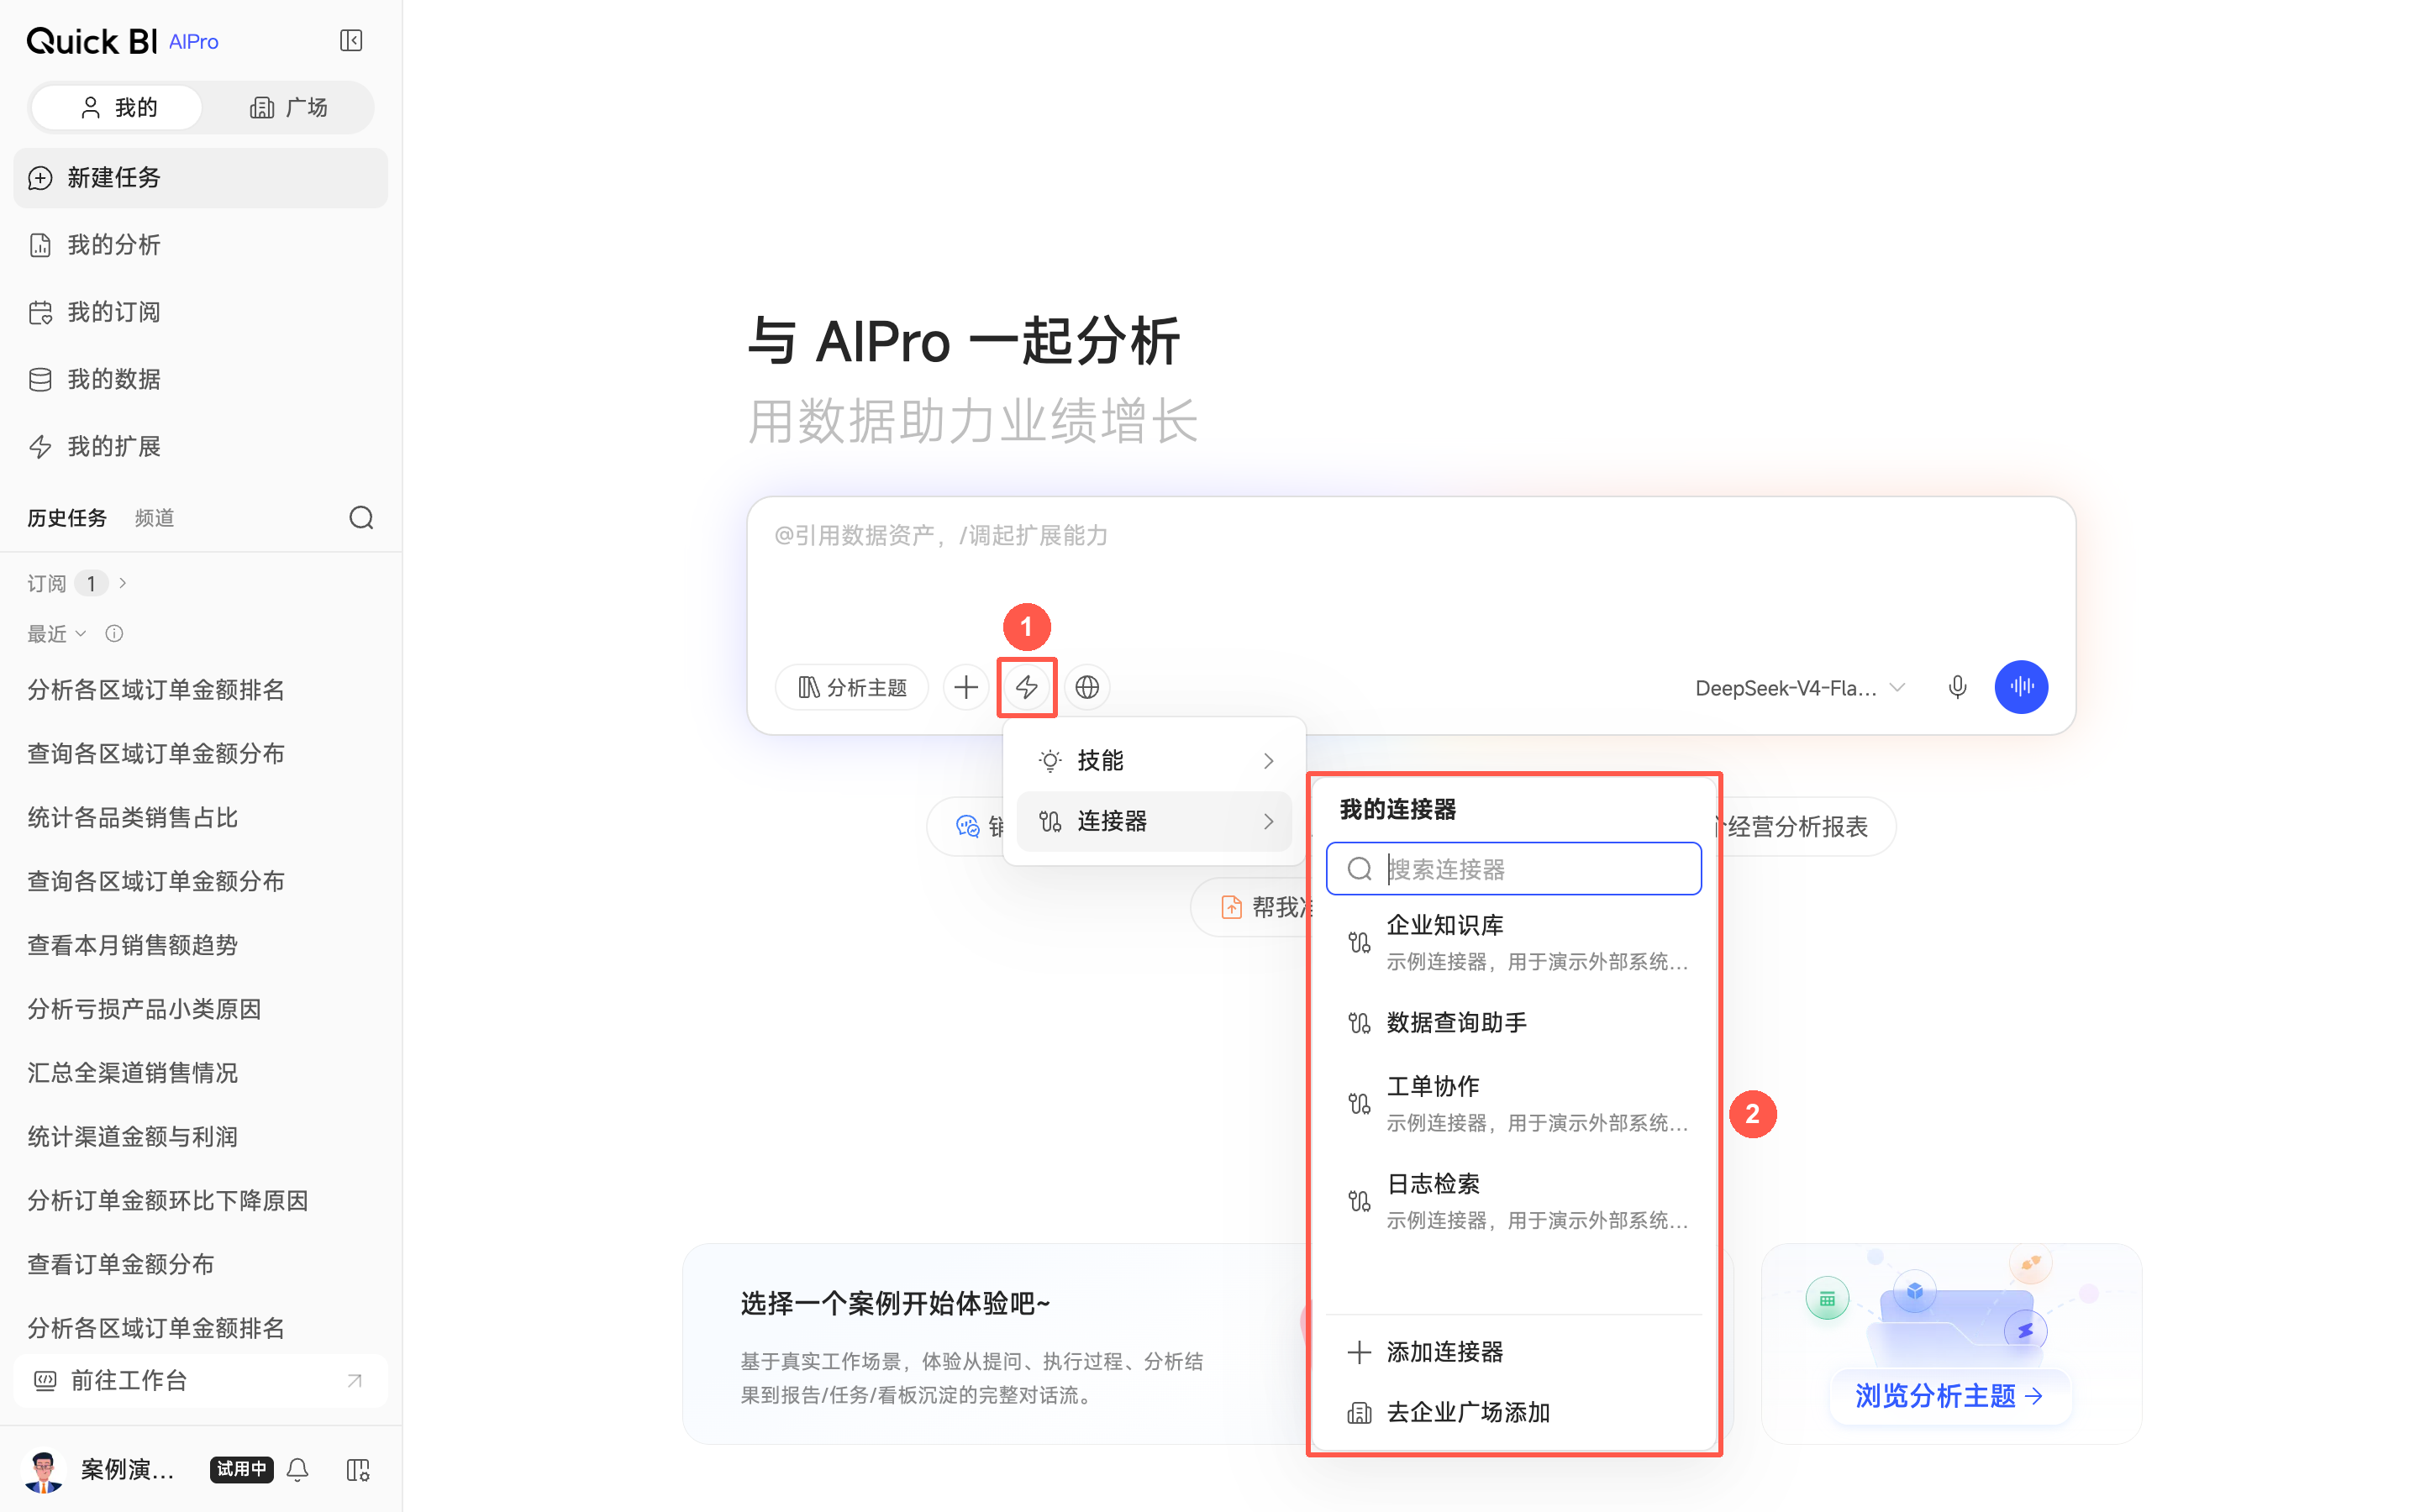This screenshot has width=2420, height=1512.
Task: Select the 数据查询助手 connector
Action: click(x=1513, y=1022)
